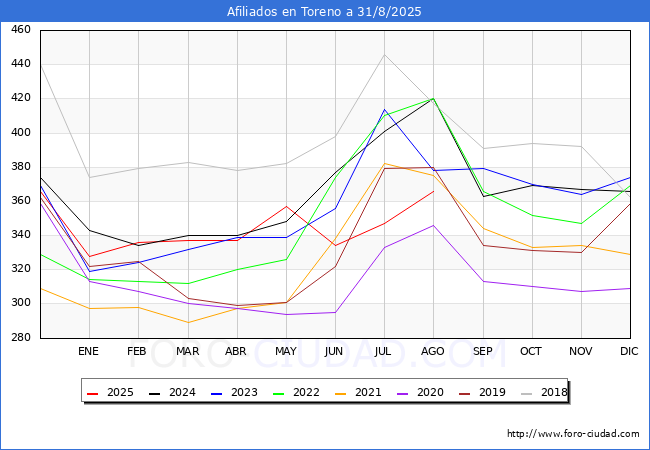Click the orange 2021 legend color swatch

click(341, 393)
